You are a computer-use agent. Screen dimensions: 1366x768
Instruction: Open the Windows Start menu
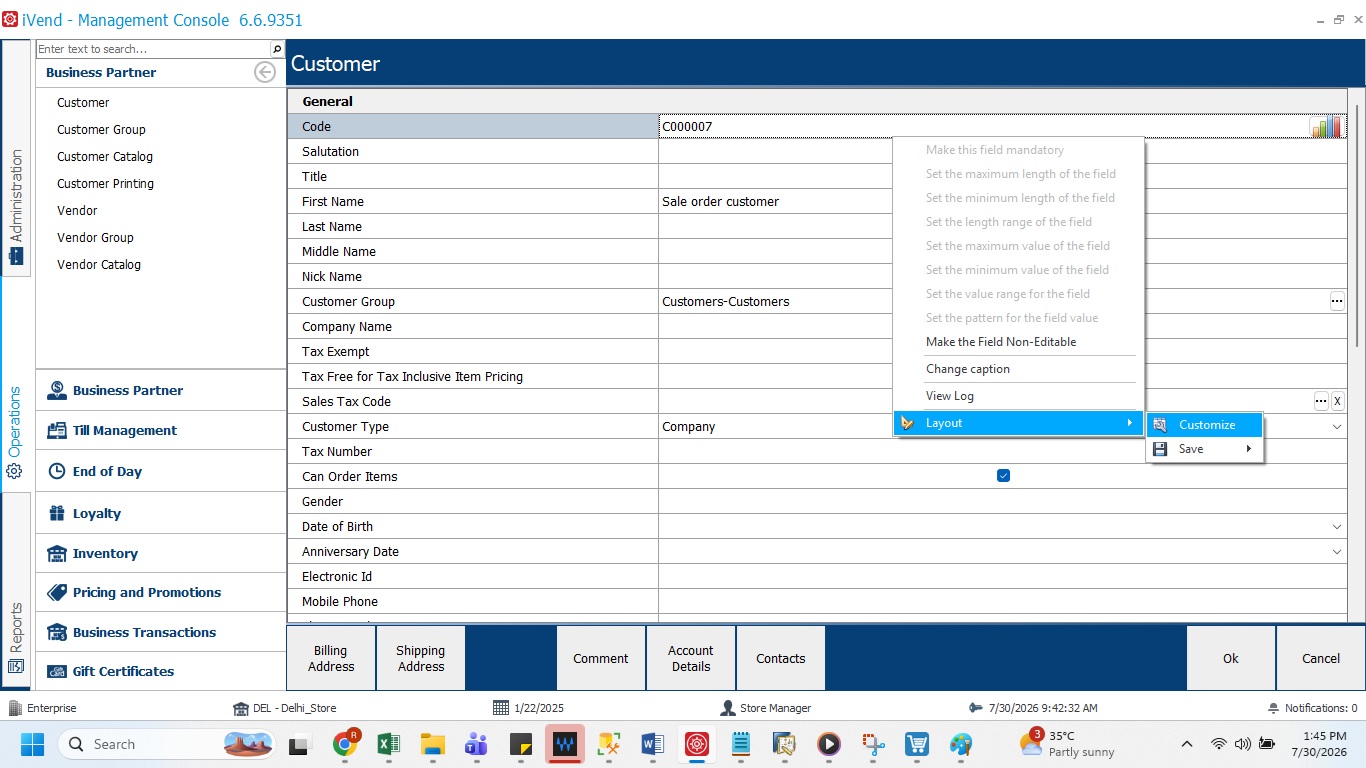point(32,744)
